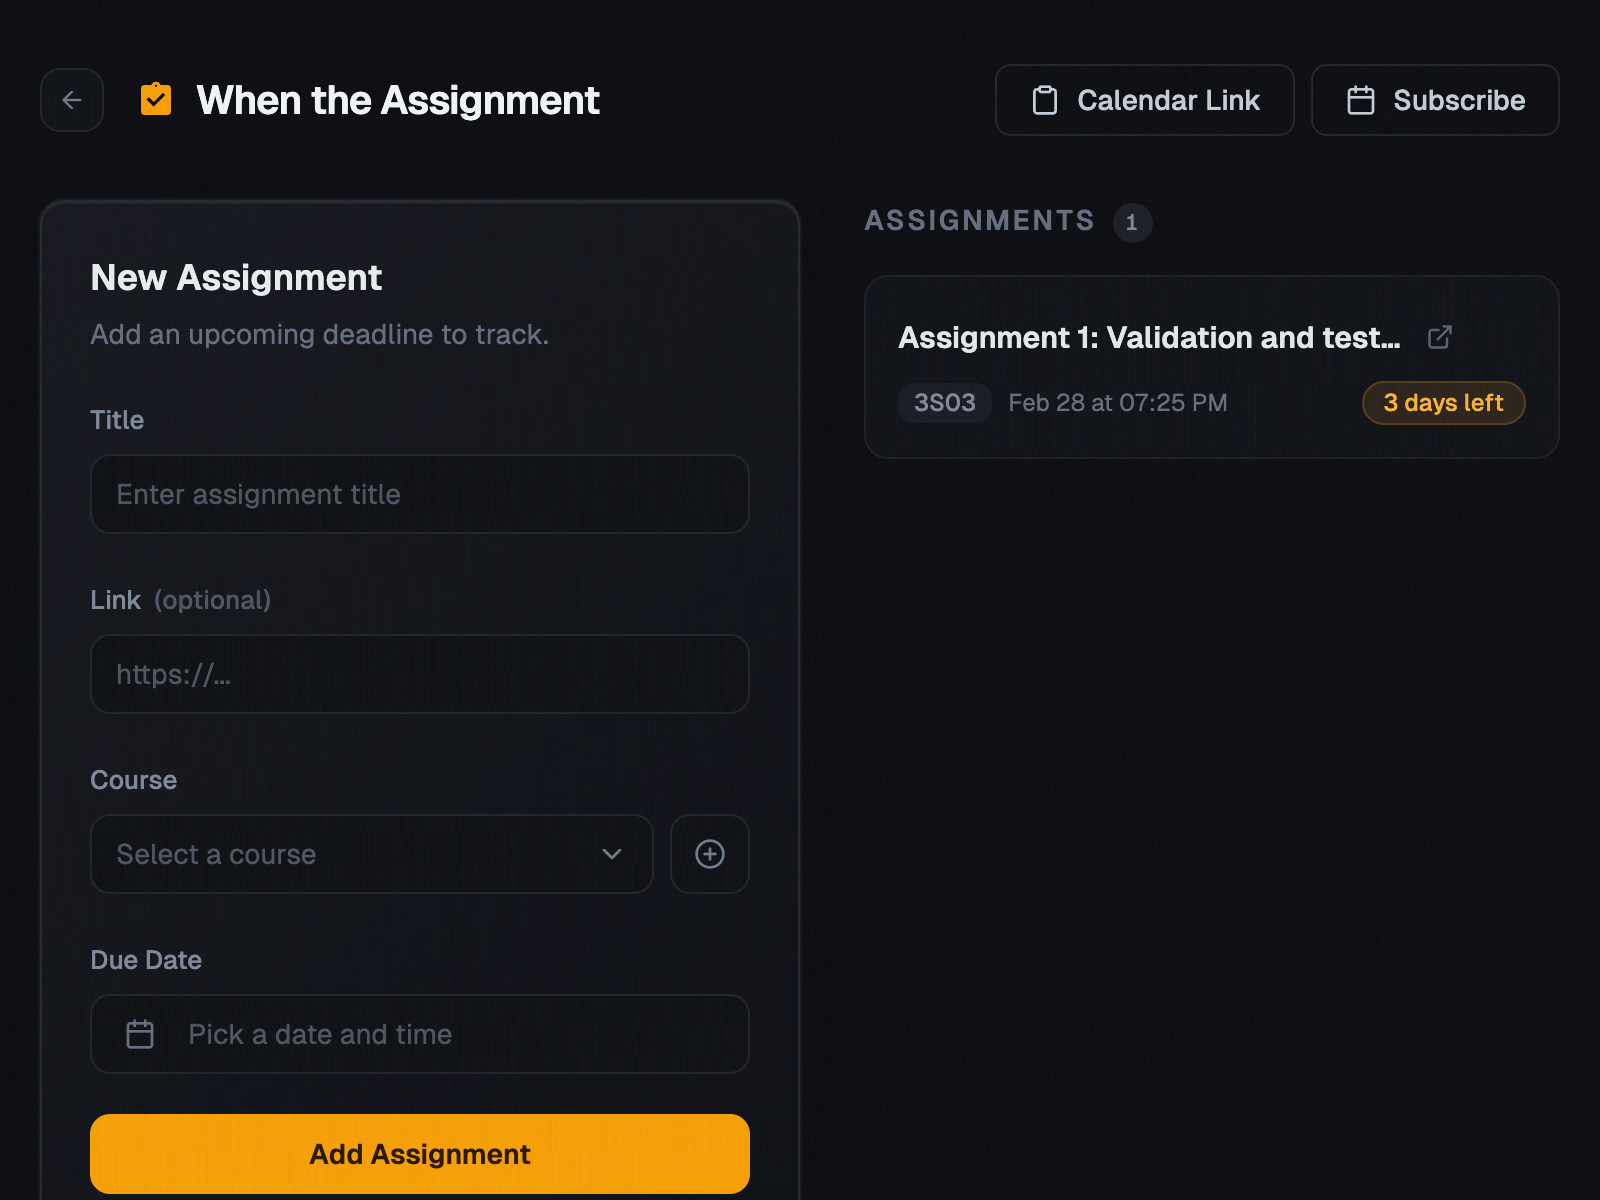
Task: Click the orange clipboard checkmark app logo
Action: click(x=155, y=99)
